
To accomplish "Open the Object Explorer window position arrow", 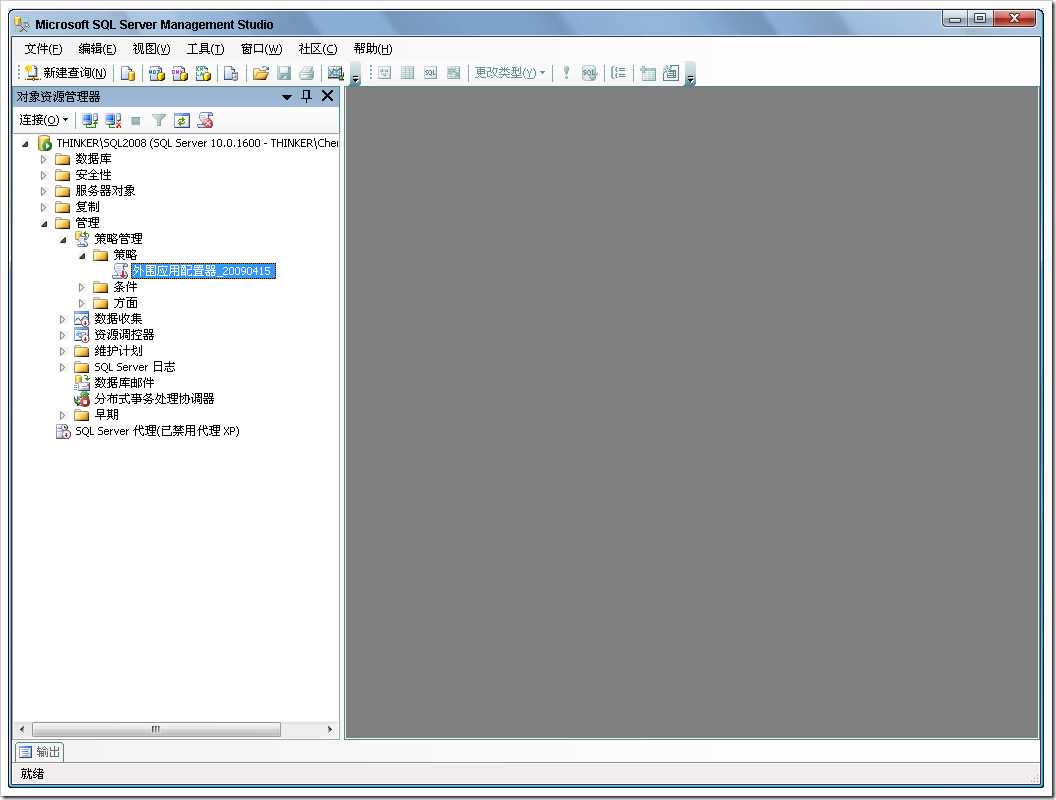I will tap(286, 97).
